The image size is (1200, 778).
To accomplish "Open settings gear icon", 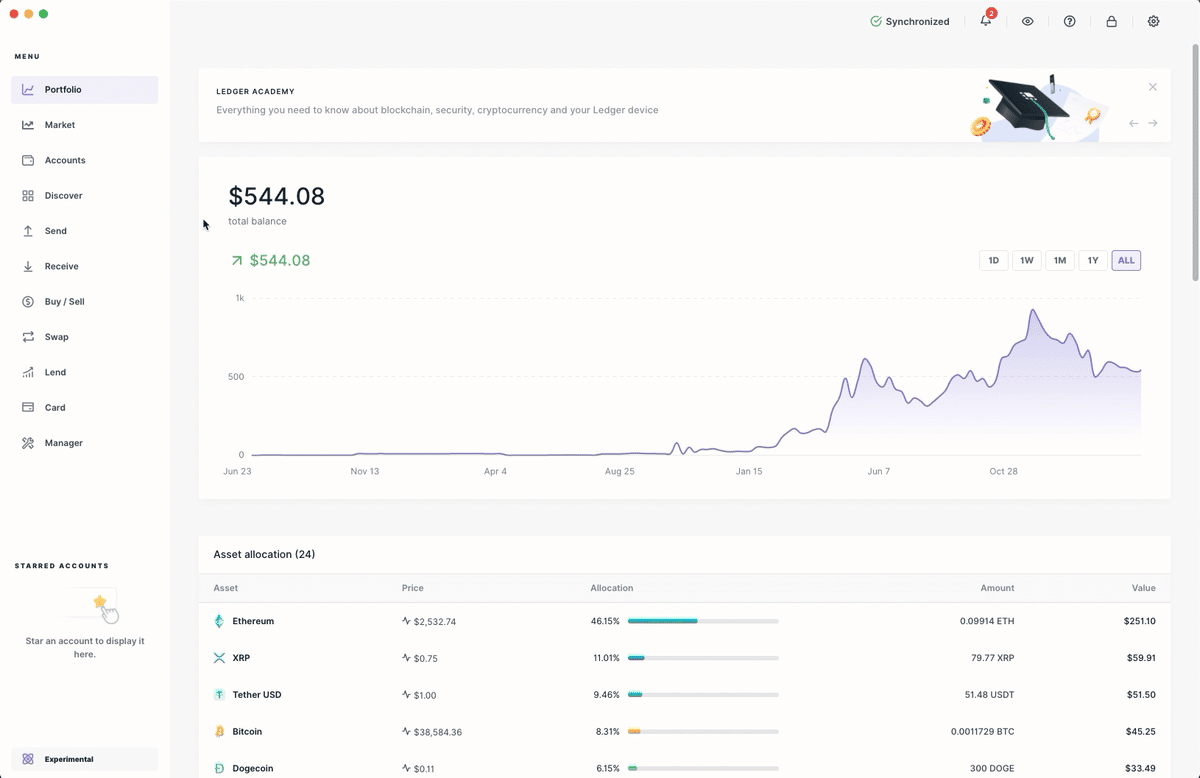I will [x=1153, y=21].
